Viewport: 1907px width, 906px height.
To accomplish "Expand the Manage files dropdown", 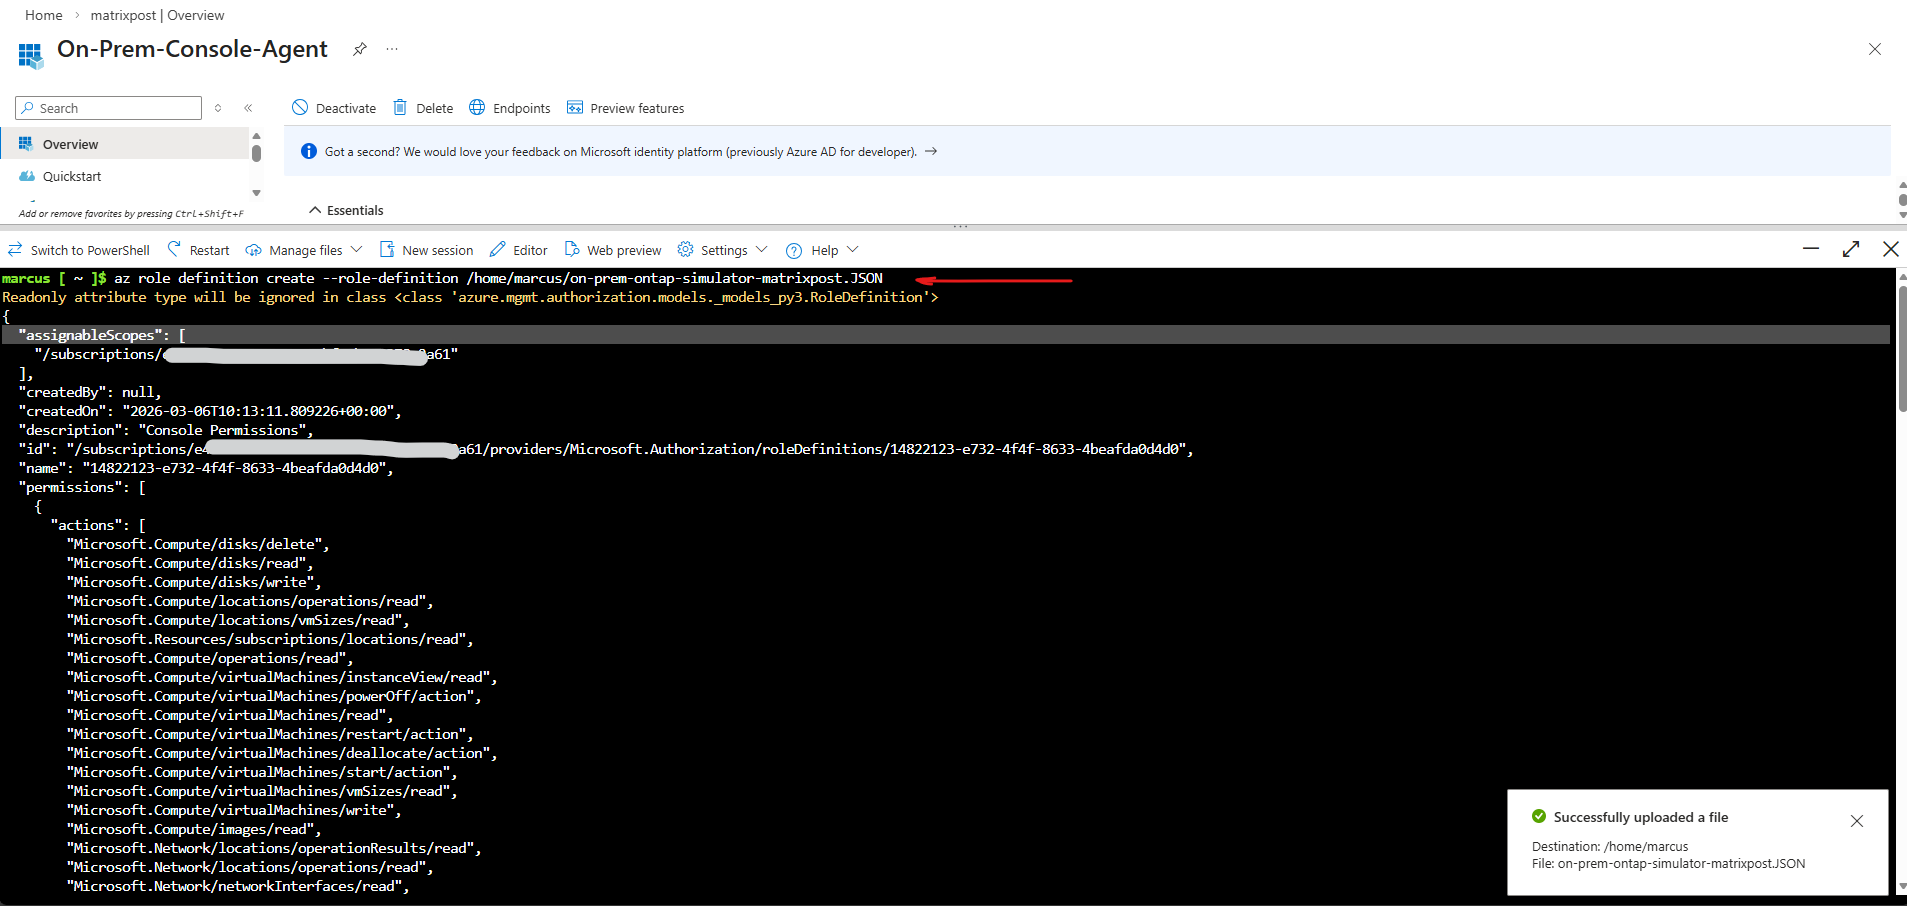I will [x=304, y=250].
